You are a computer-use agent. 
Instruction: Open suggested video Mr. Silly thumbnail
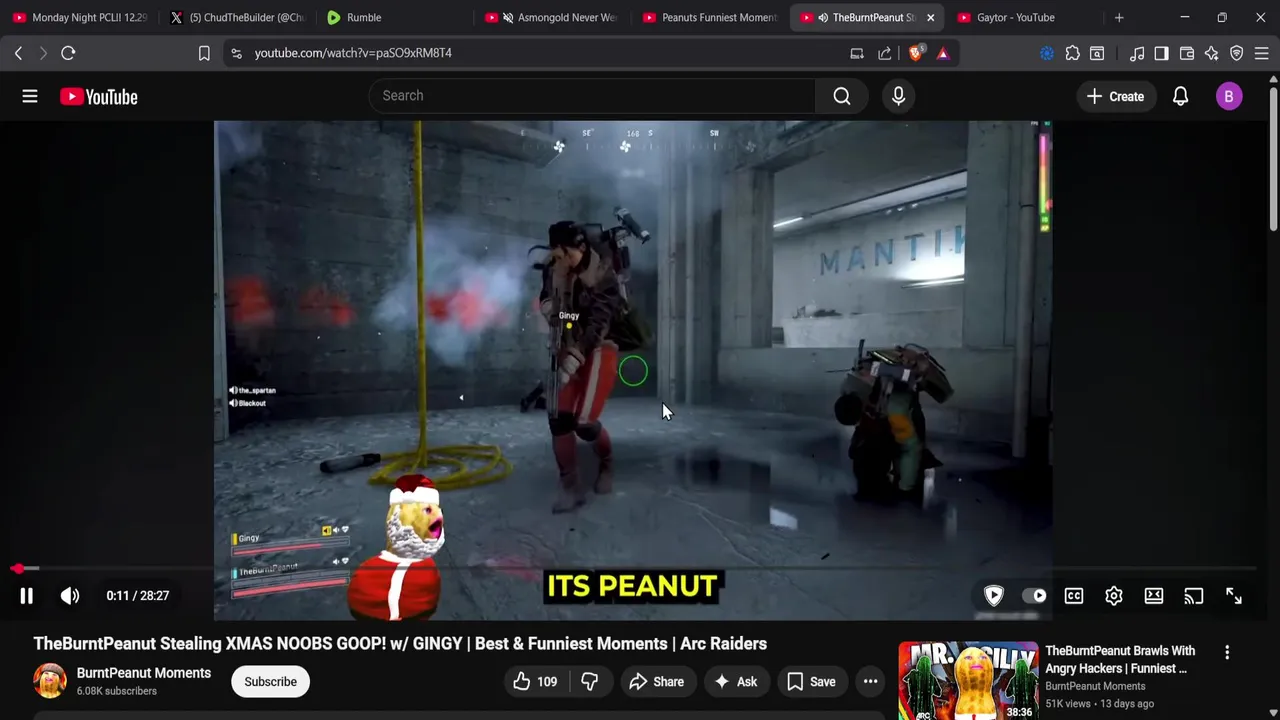click(x=968, y=681)
